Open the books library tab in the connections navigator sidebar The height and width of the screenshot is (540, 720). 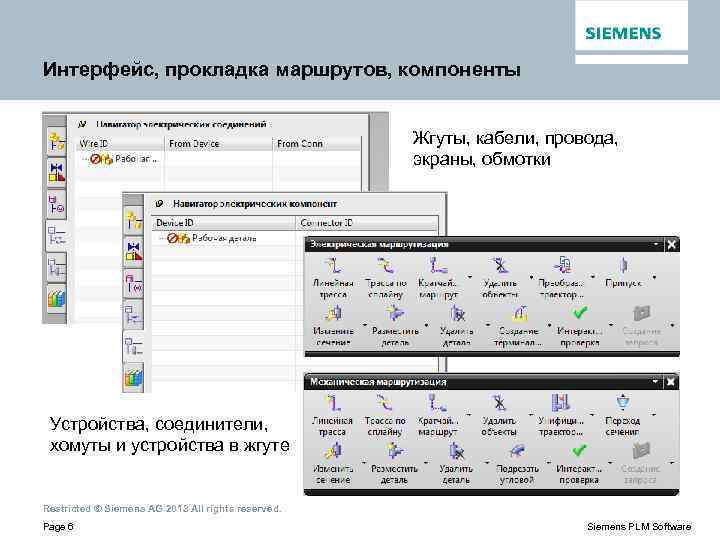56,299
